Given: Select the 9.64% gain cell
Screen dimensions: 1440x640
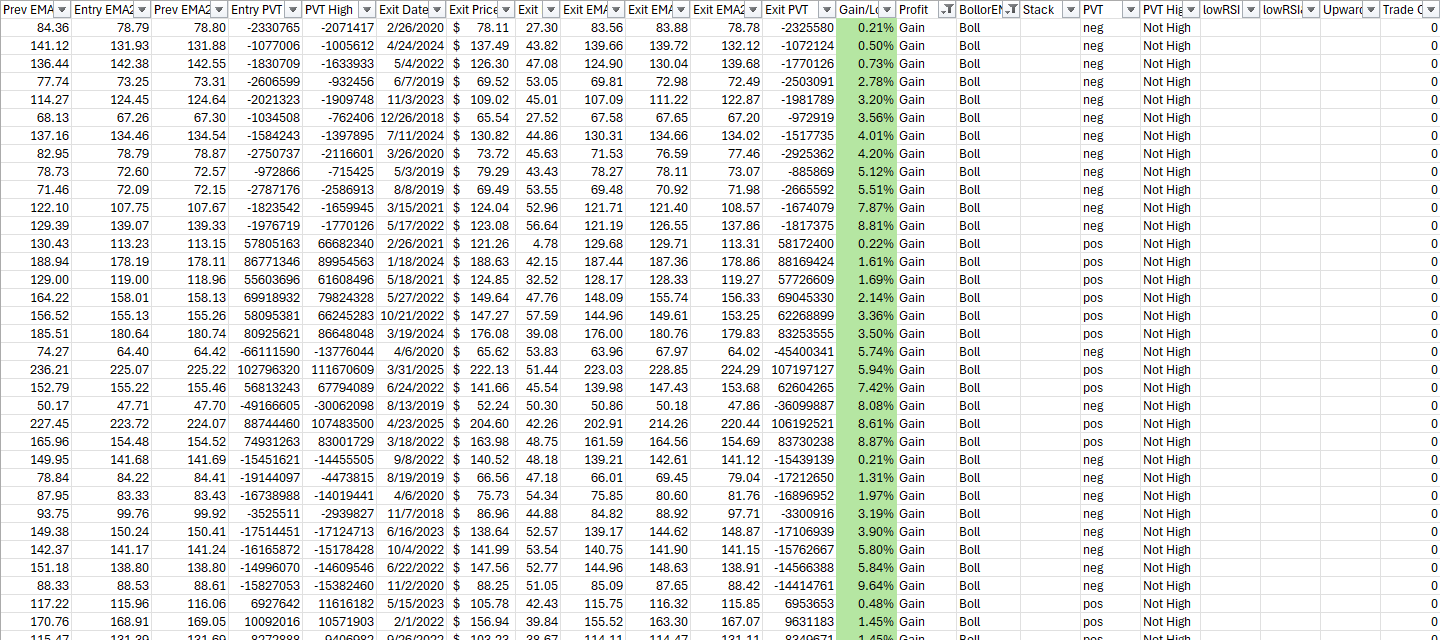Looking at the screenshot, I should pyautogui.click(x=867, y=586).
